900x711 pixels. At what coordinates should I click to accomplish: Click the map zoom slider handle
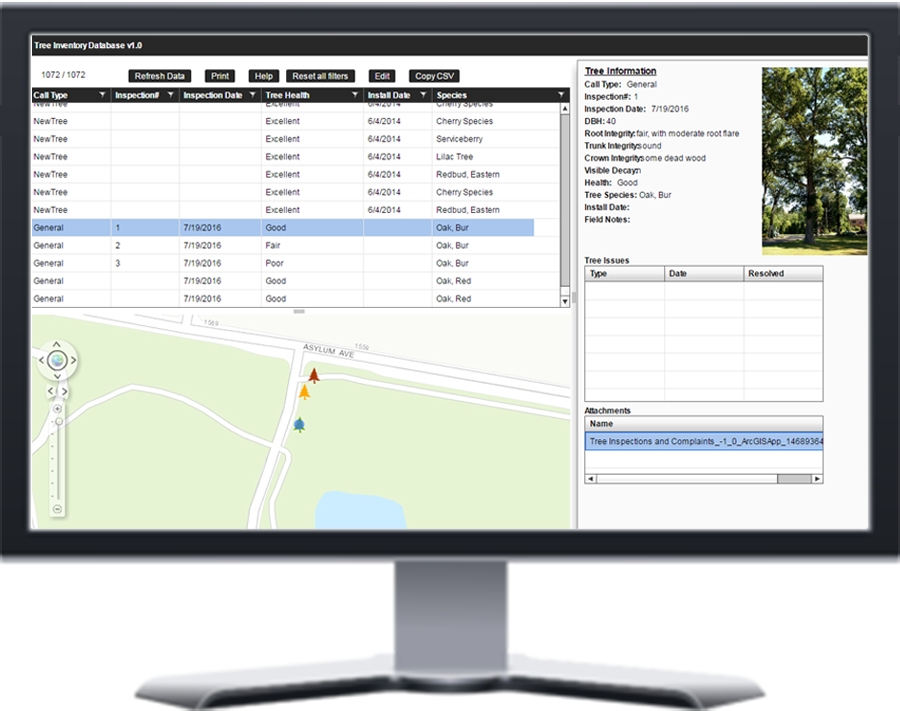click(58, 422)
